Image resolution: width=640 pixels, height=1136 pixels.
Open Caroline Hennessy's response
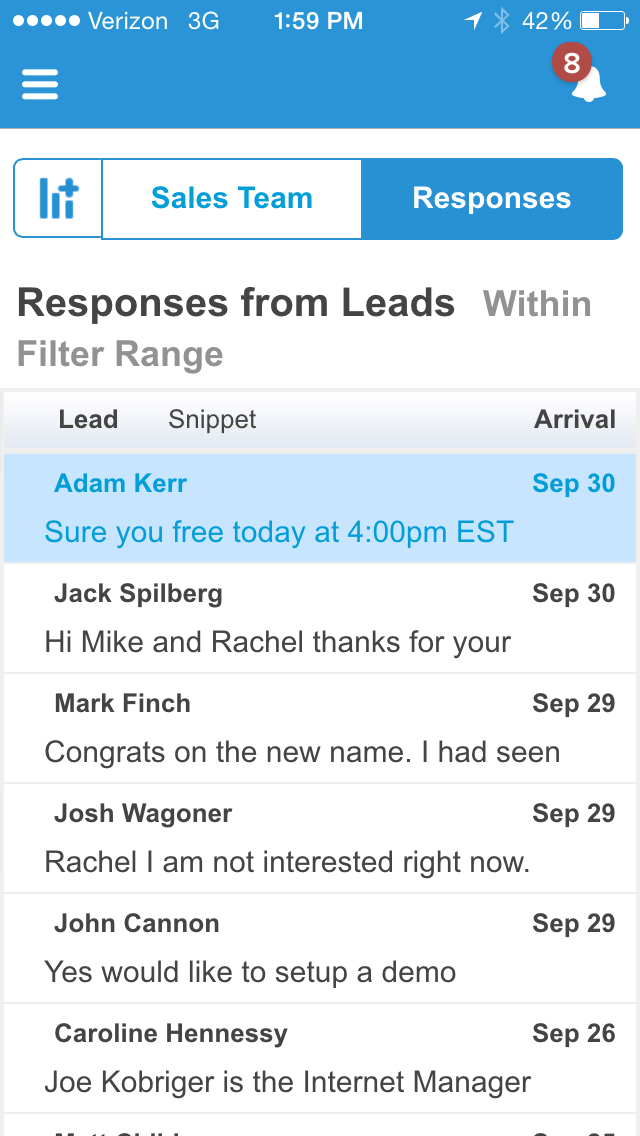(x=320, y=1058)
